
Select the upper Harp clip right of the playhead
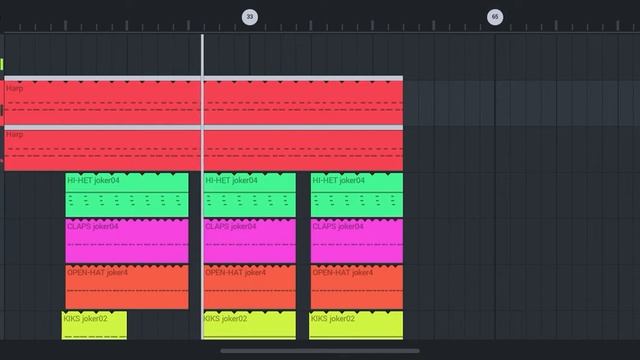303,102
